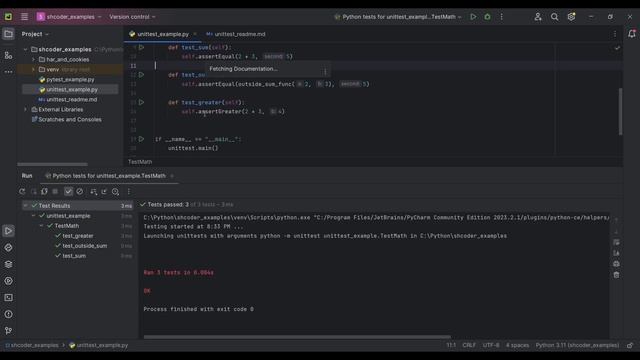Open more run actions in the title bar
This screenshot has height=360, width=640.
pos(502,17)
